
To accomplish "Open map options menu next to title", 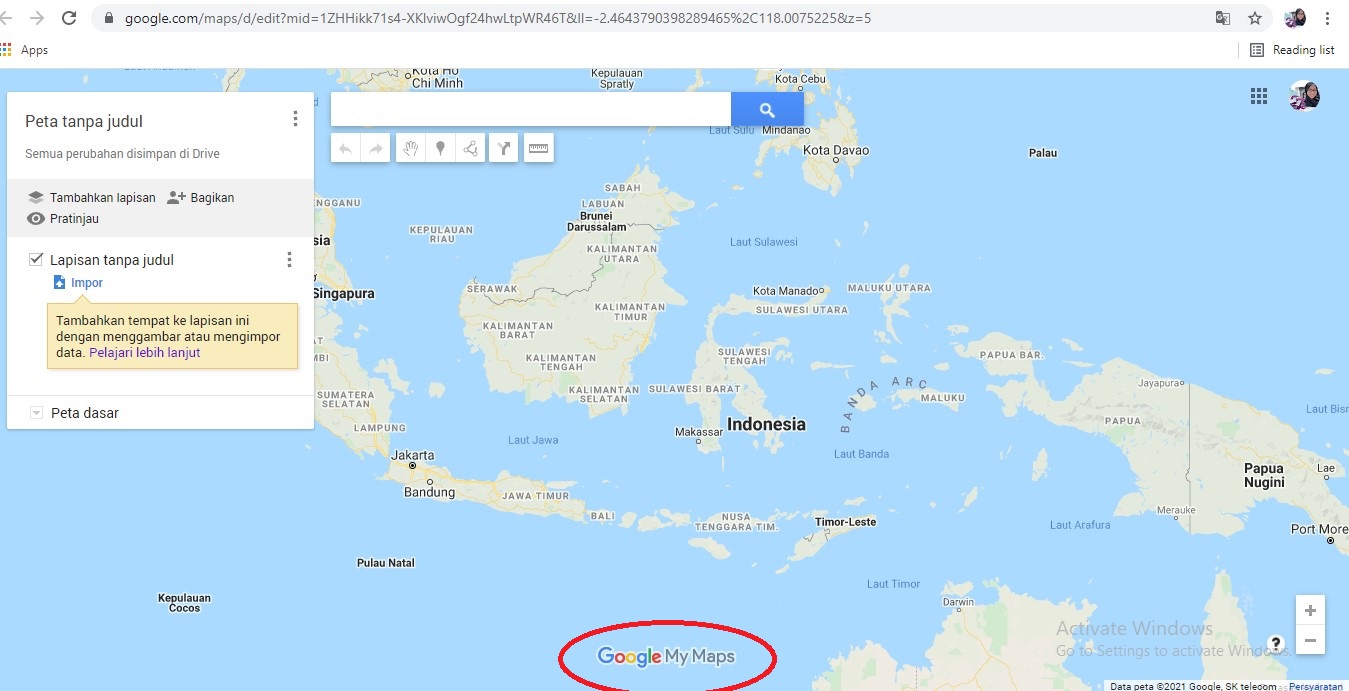I will point(295,119).
